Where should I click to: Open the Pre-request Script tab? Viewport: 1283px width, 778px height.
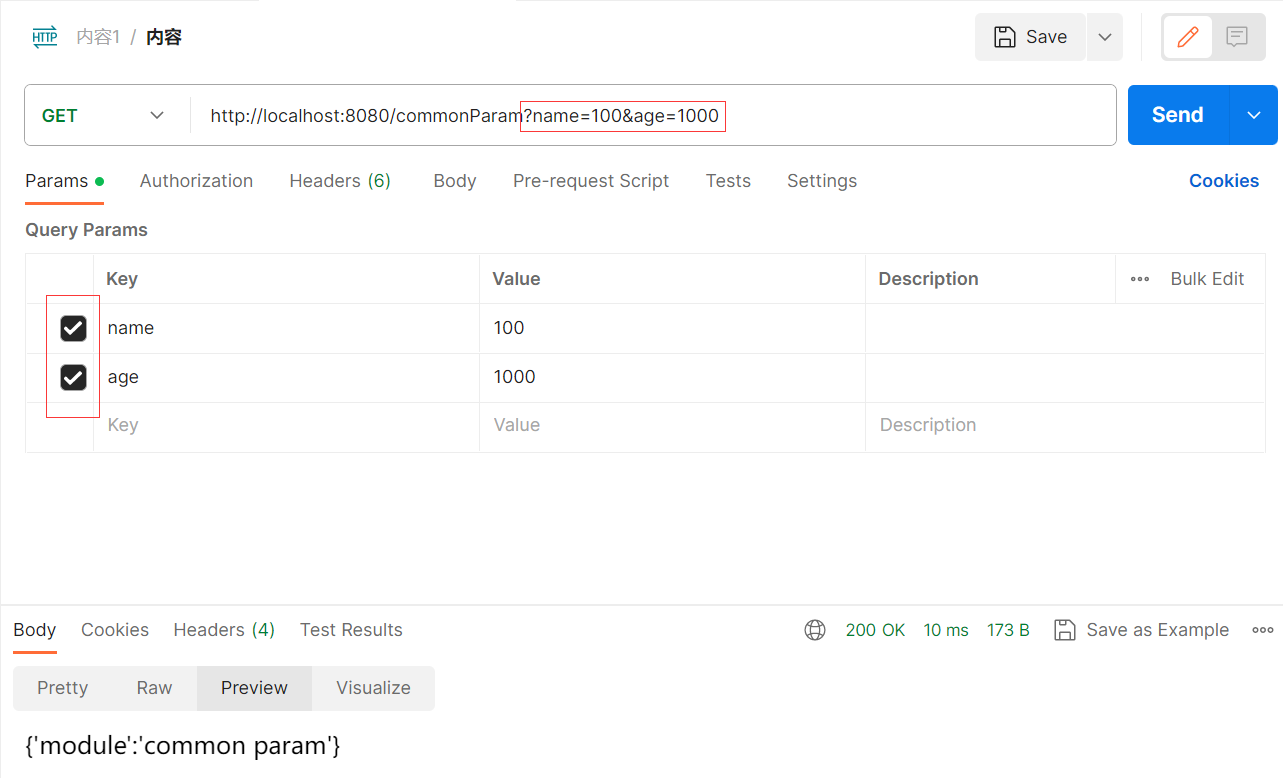[x=591, y=181]
